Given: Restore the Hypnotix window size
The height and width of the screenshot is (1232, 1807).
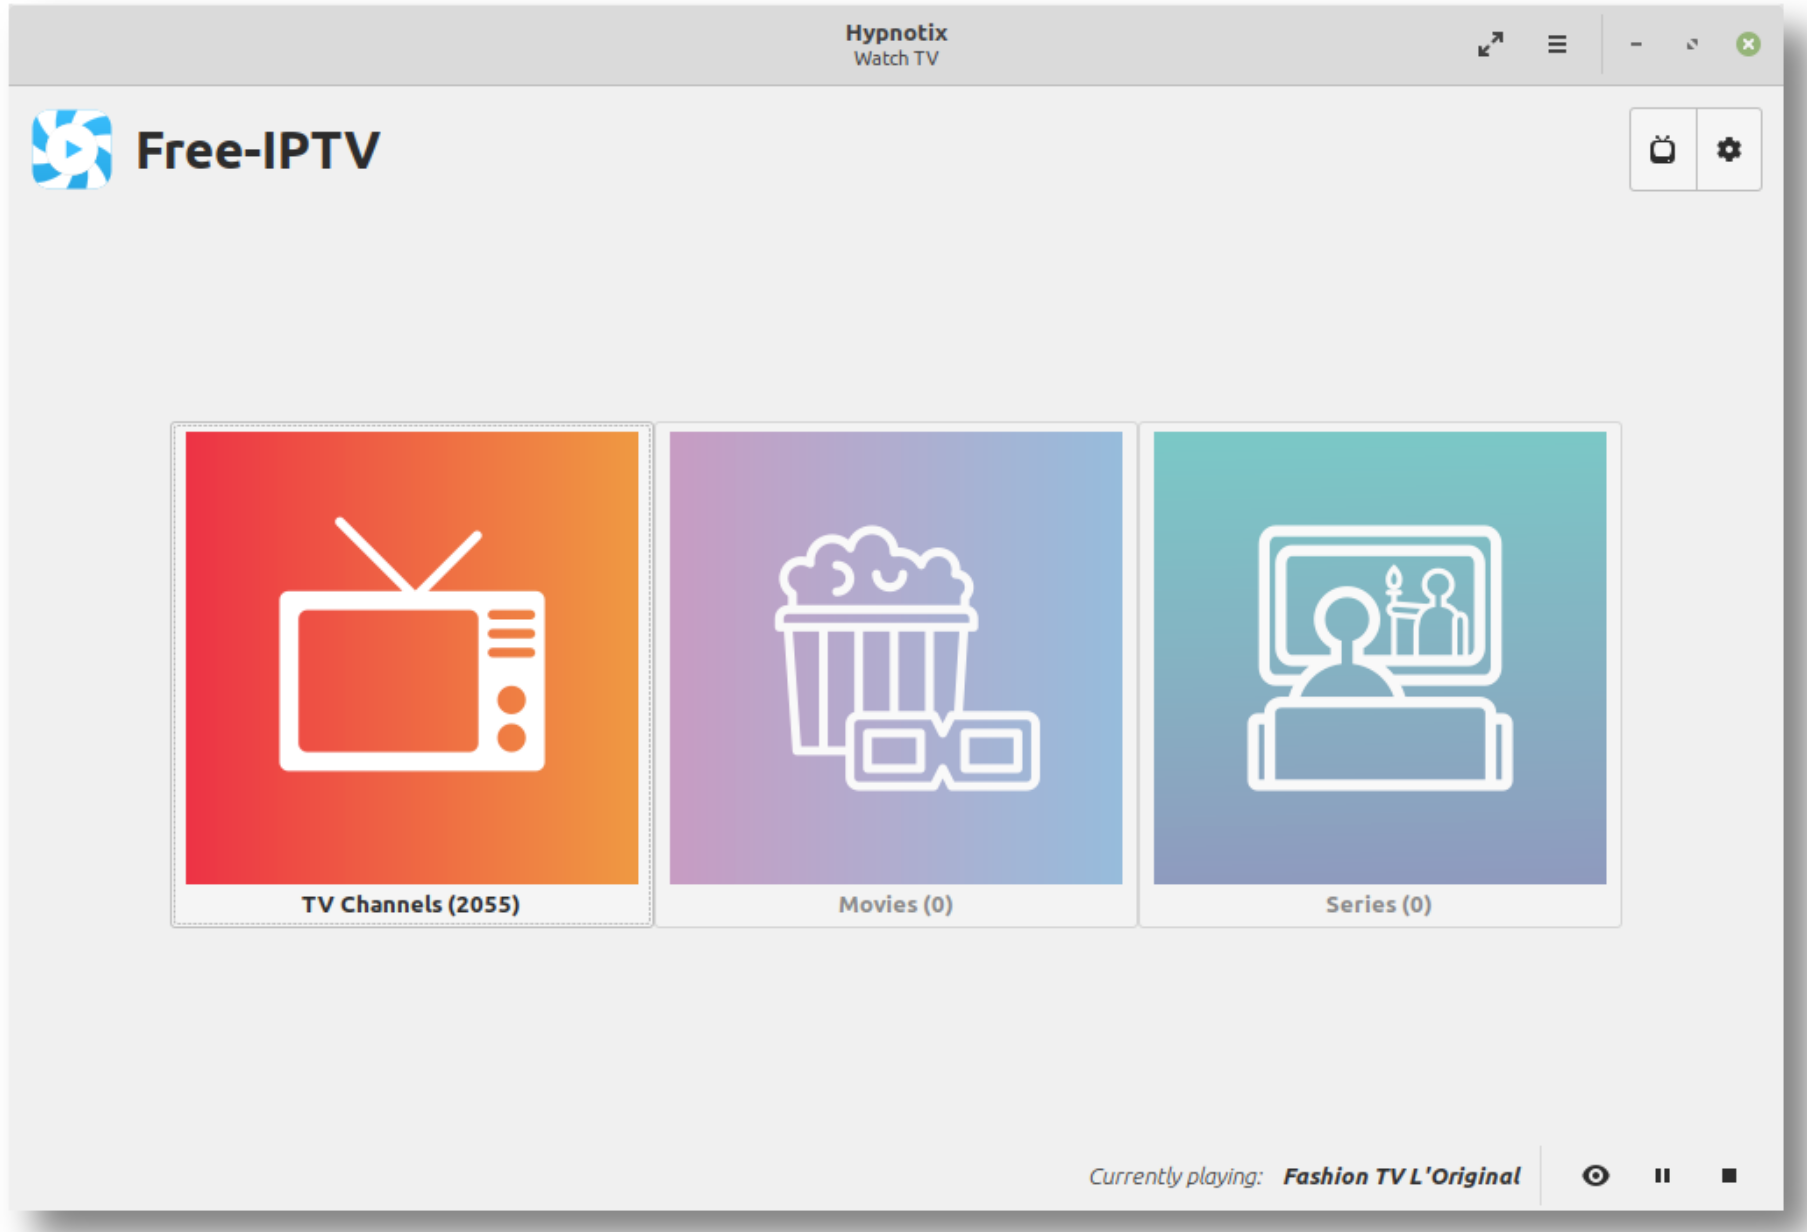Looking at the screenshot, I should (x=1692, y=45).
